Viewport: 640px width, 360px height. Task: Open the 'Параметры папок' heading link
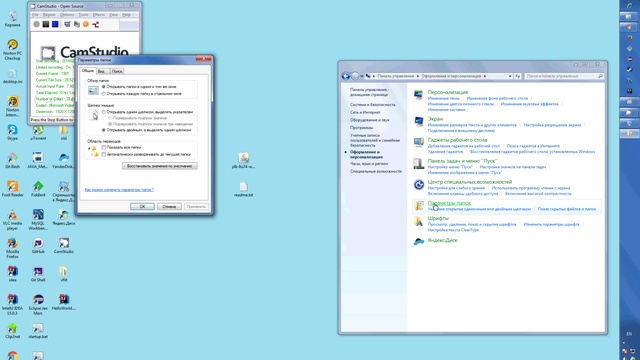pyautogui.click(x=449, y=203)
